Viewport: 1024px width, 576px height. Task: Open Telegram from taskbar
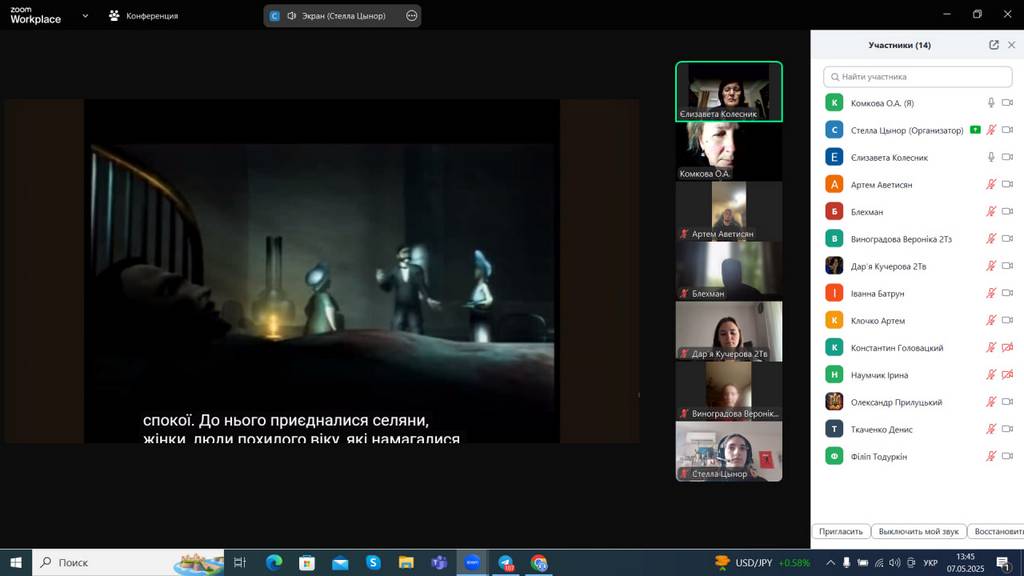[506, 562]
